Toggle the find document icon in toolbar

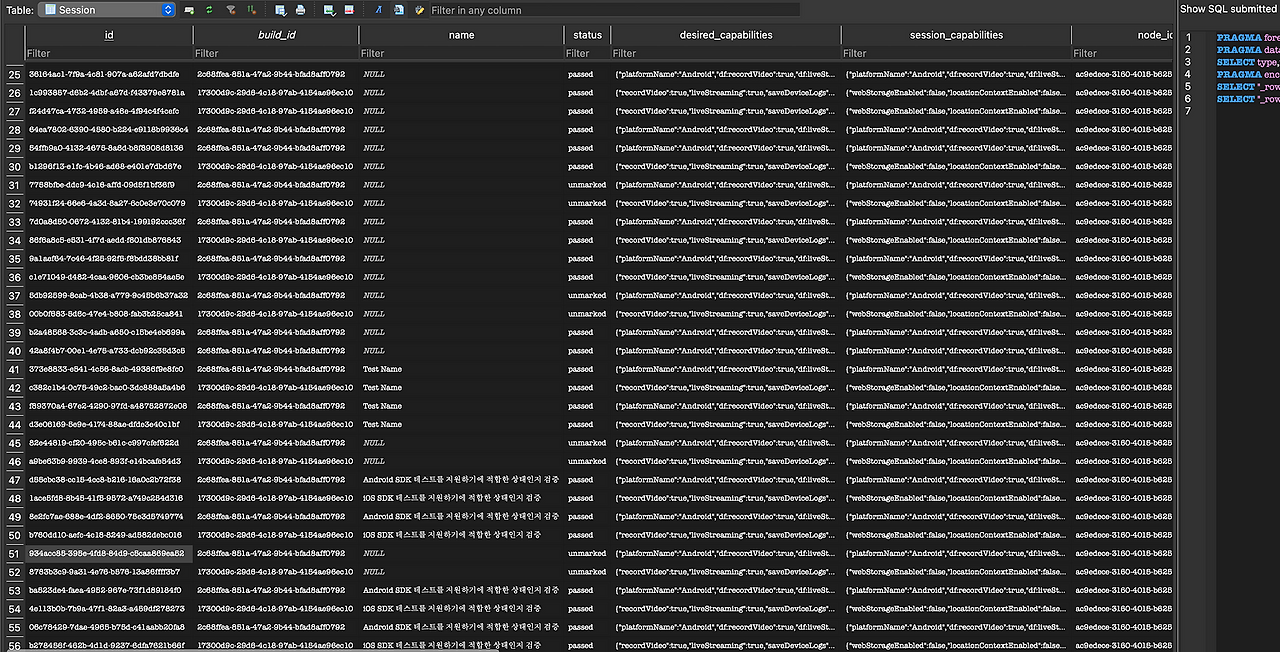coord(398,10)
